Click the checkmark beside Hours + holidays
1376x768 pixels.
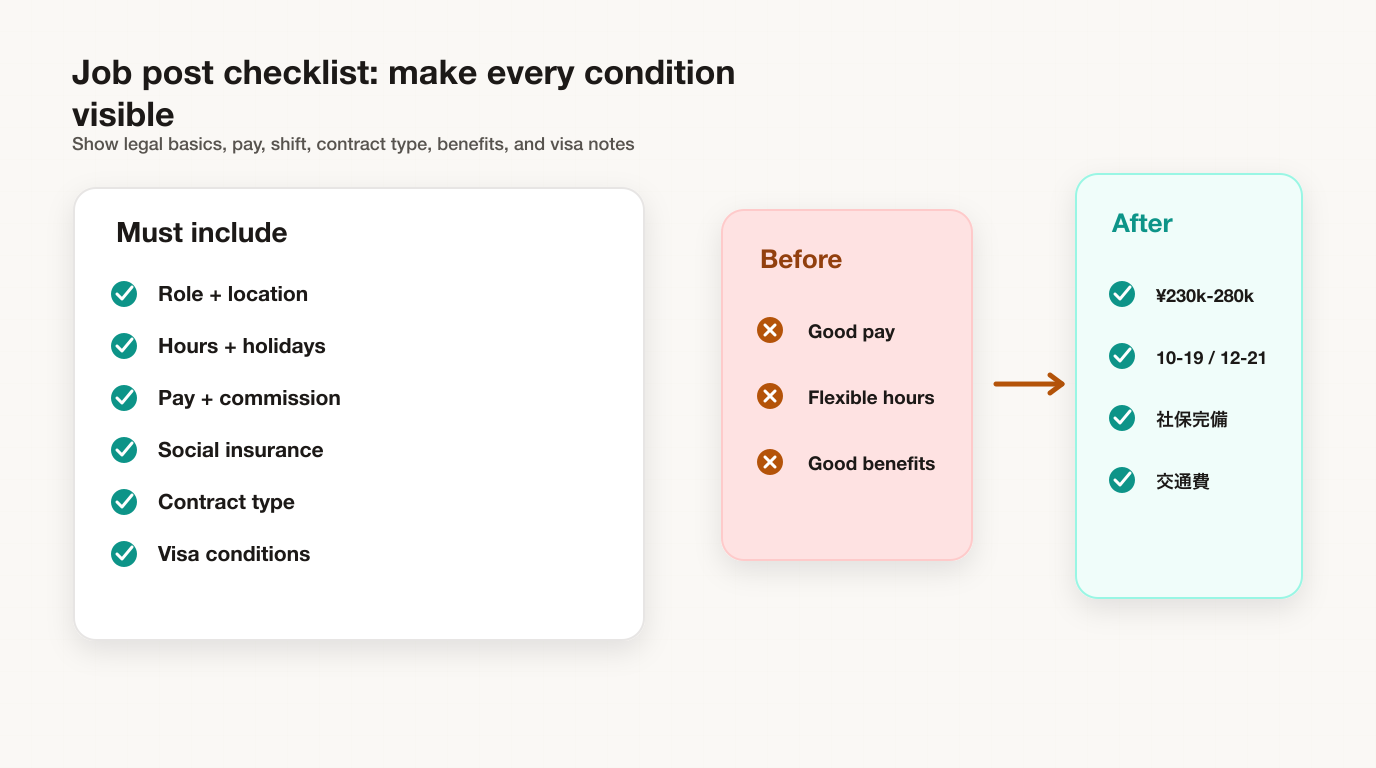coord(124,346)
